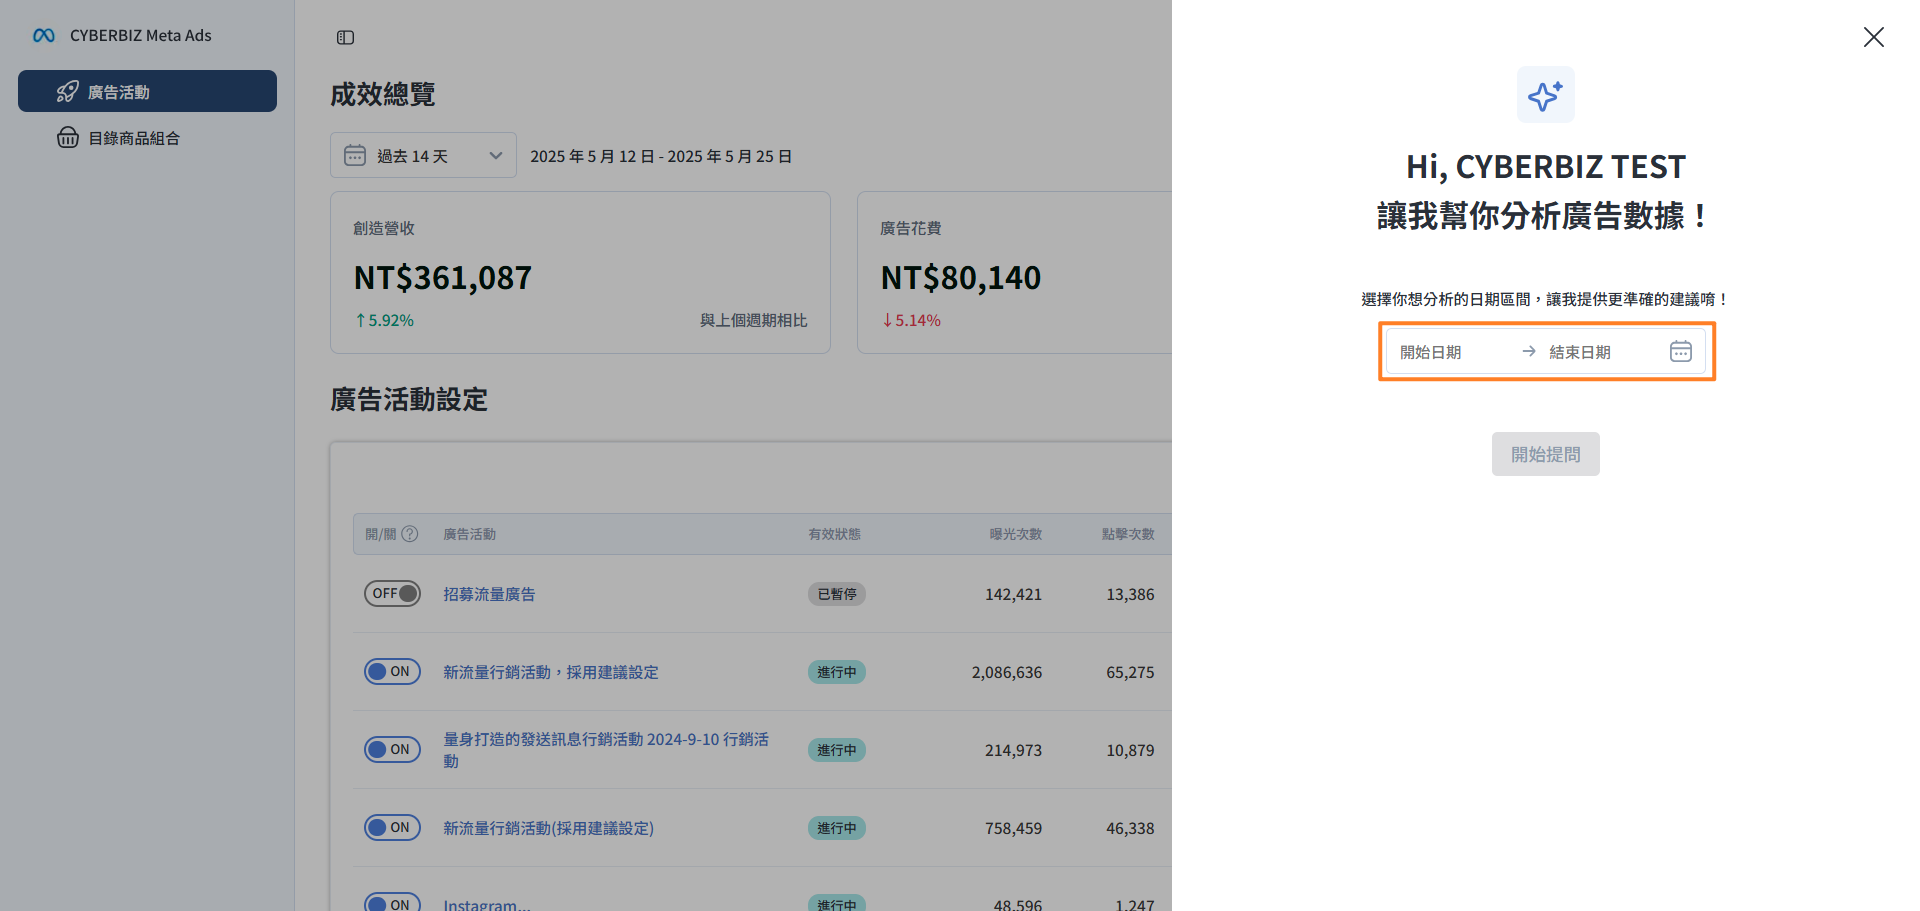
Task: Click the 65,275 clicks cell
Action: [1130, 672]
